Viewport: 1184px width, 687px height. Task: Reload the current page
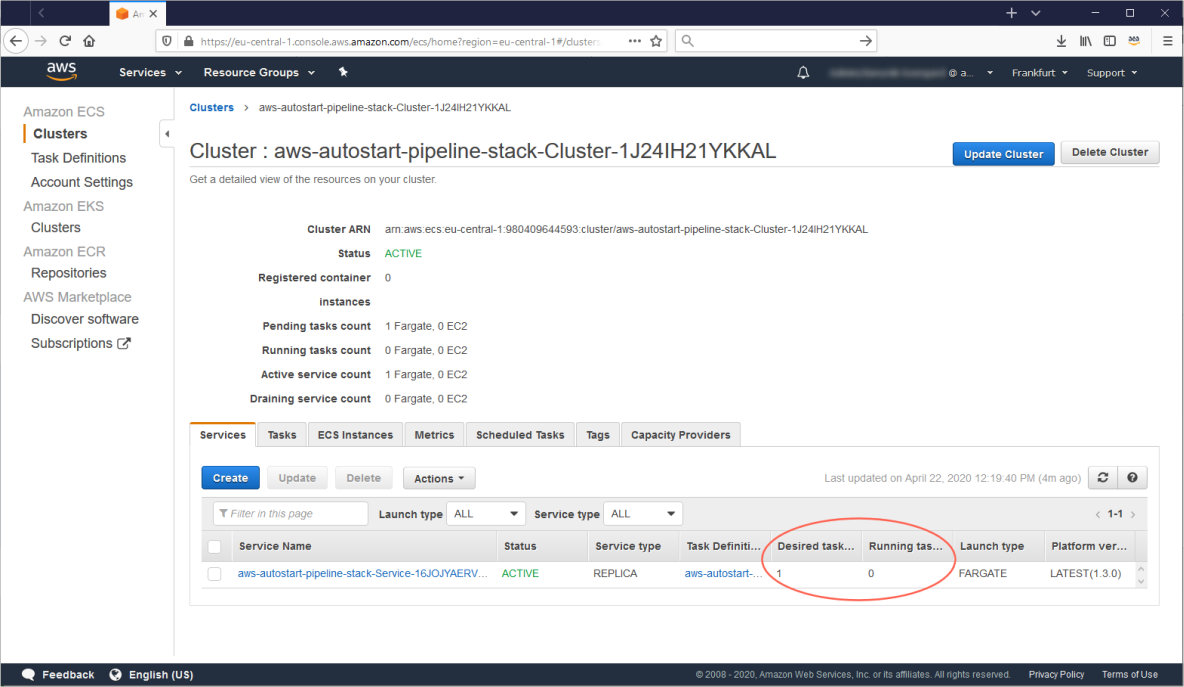point(65,41)
